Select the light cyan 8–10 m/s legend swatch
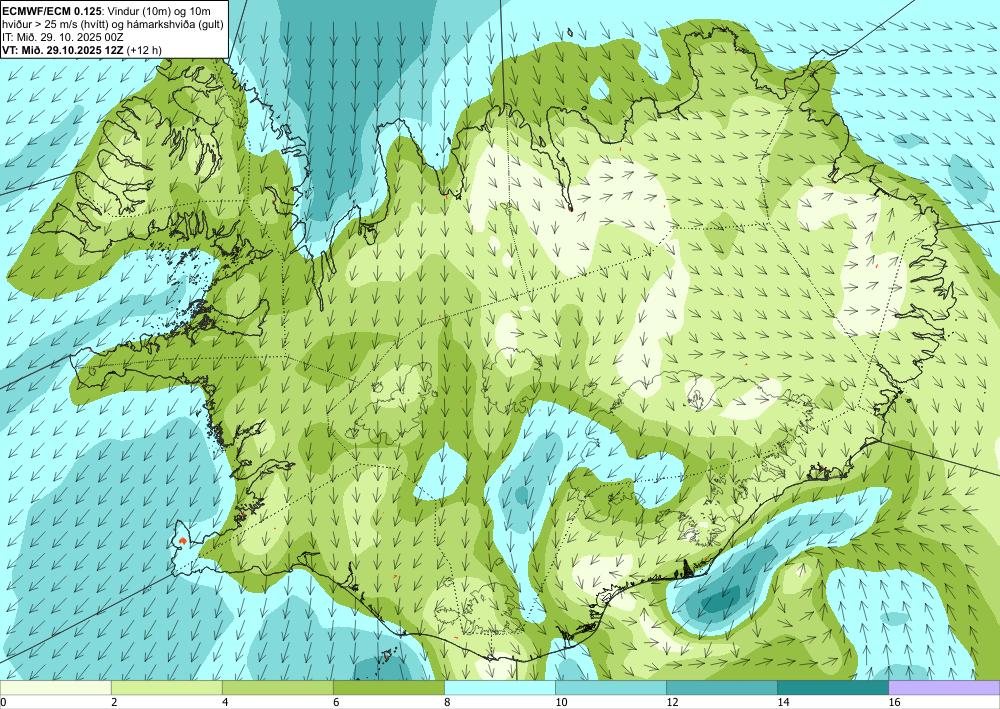The image size is (1000, 709). pos(500,687)
